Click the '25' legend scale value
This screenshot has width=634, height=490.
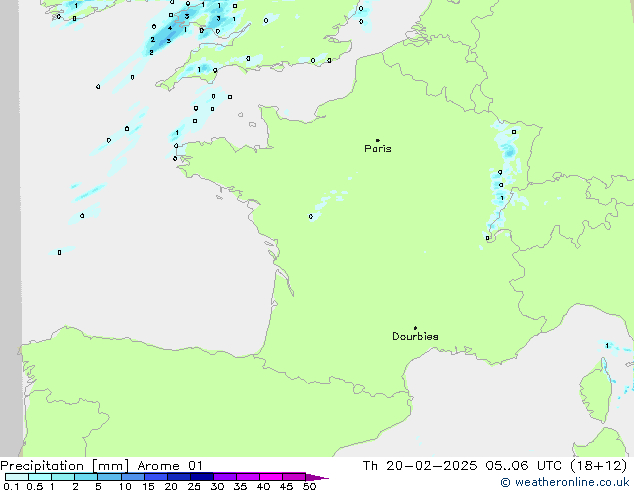194,486
